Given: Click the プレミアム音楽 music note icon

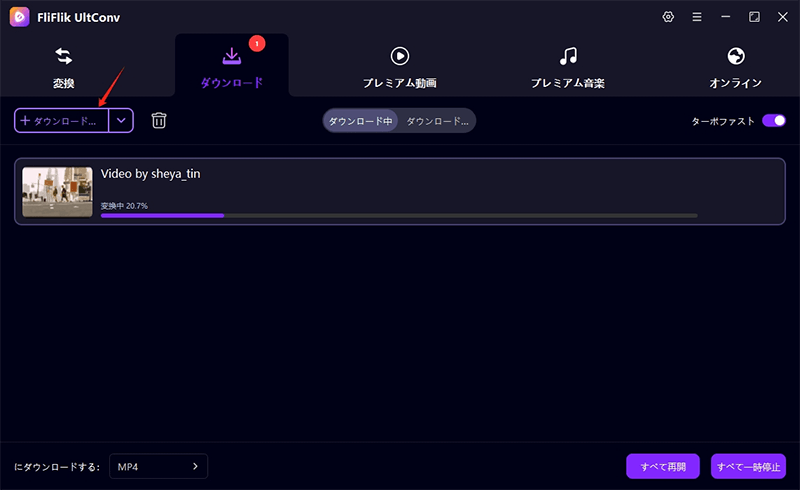Looking at the screenshot, I should click(567, 56).
